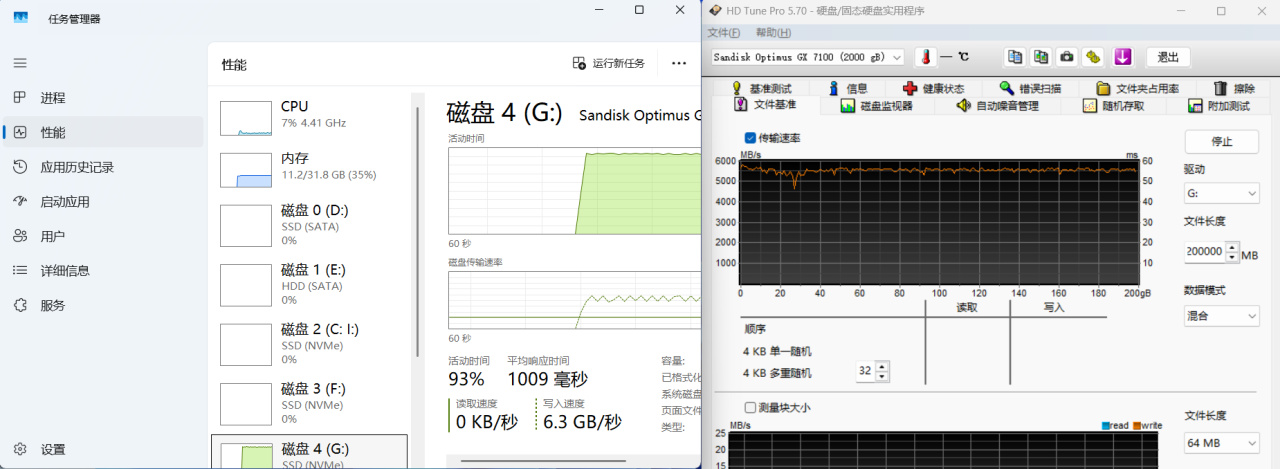Switch to 磁盘监视器 (Disk Monitor) tab
1280x469 pixels.
[x=876, y=105]
